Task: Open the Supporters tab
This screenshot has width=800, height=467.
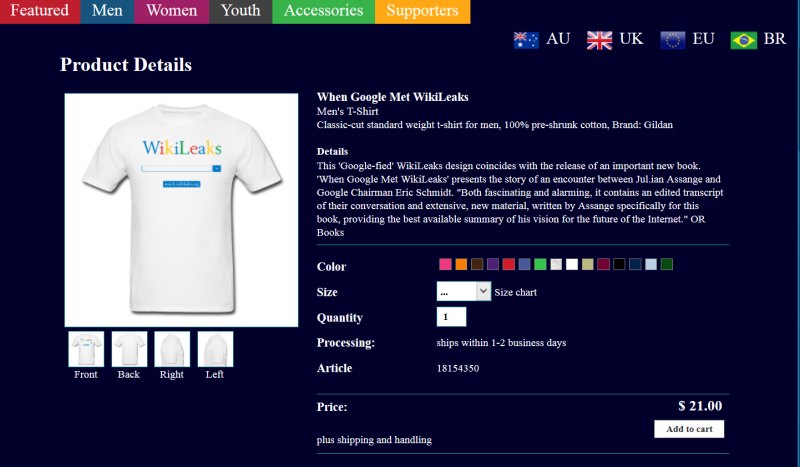Action: (422, 11)
